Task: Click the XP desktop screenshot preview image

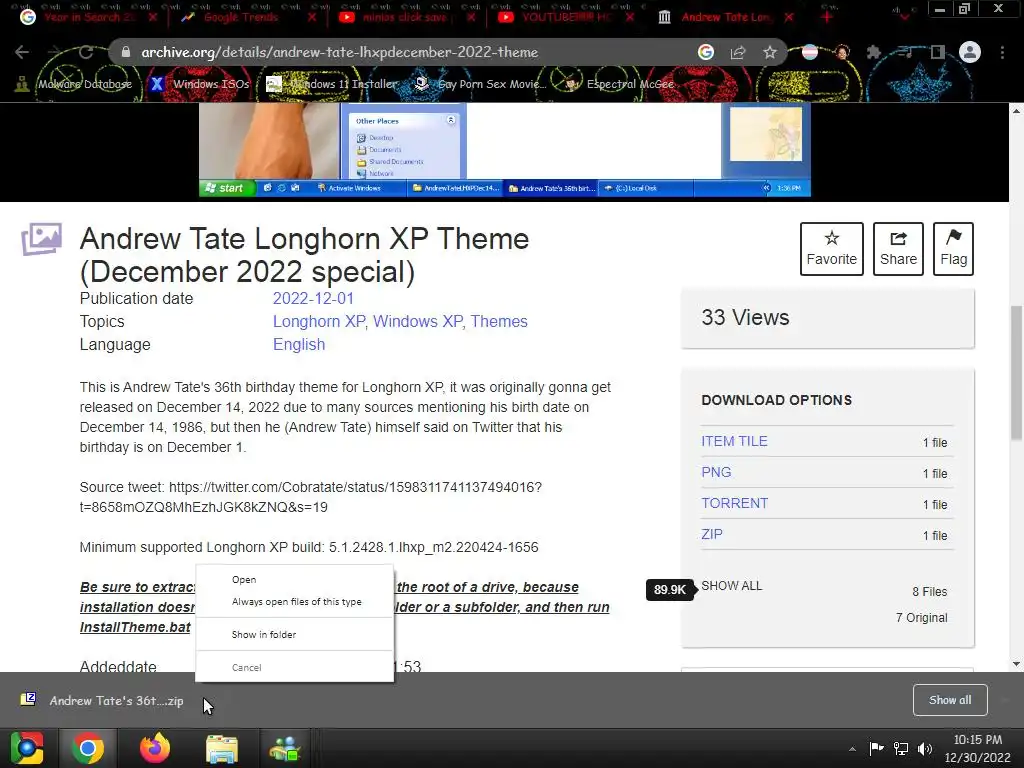Action: pos(505,150)
